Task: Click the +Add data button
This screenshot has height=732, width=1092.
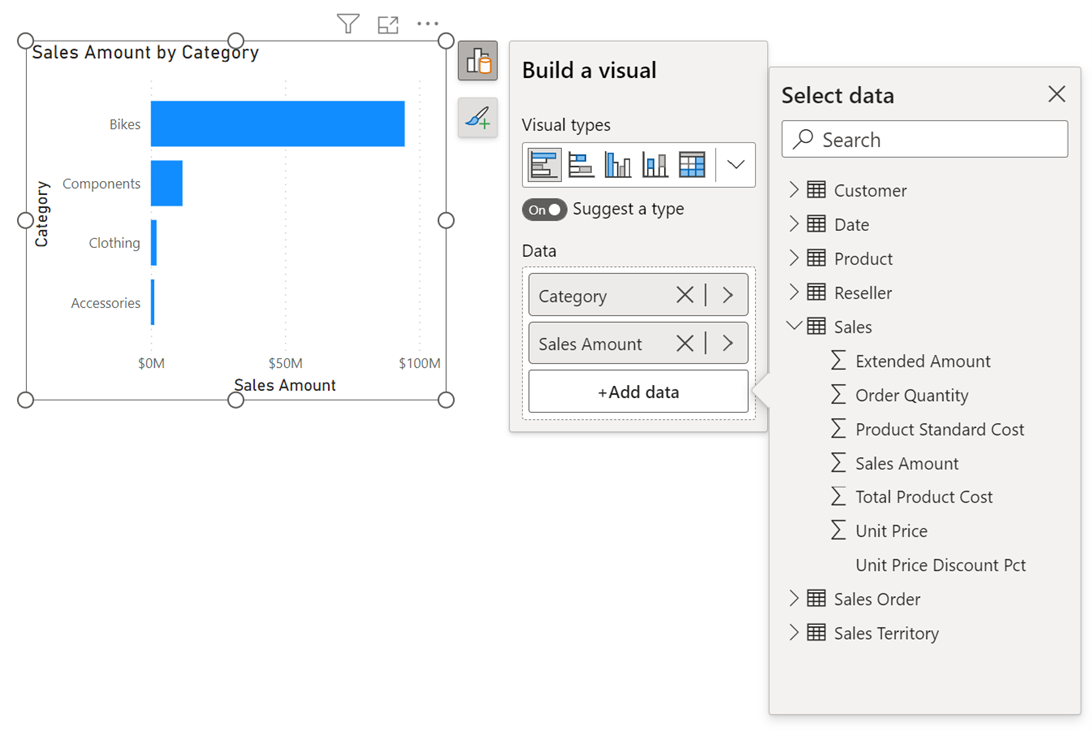Action: click(x=638, y=392)
